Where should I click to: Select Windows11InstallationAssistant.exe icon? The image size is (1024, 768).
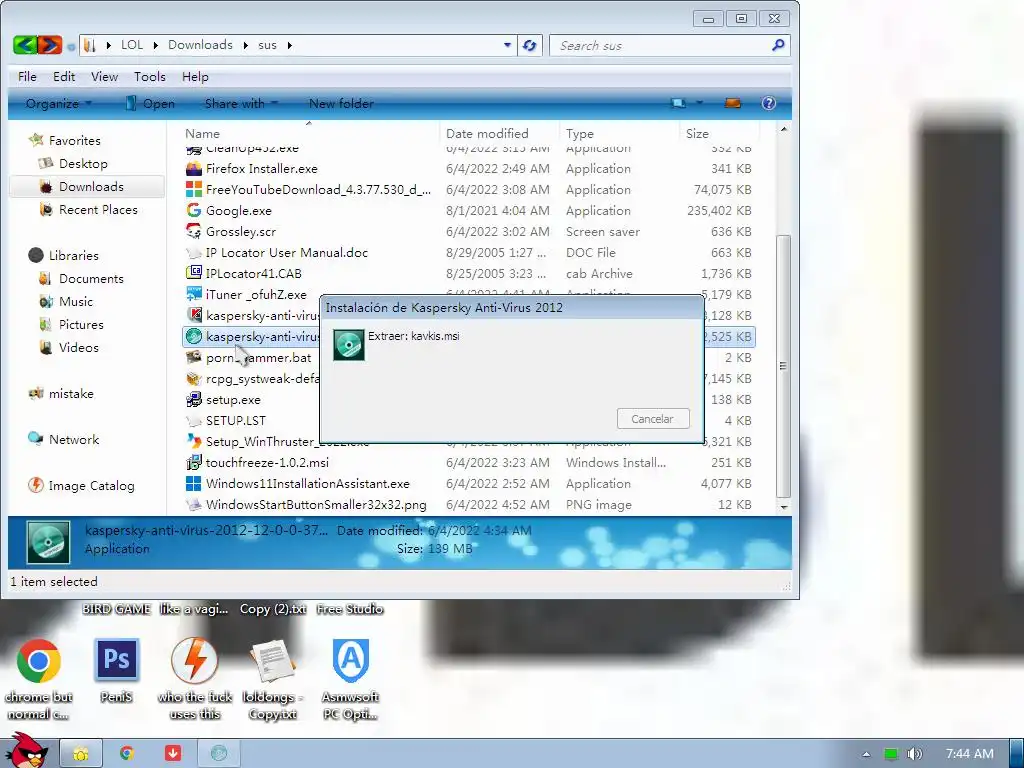pyautogui.click(x=194, y=483)
